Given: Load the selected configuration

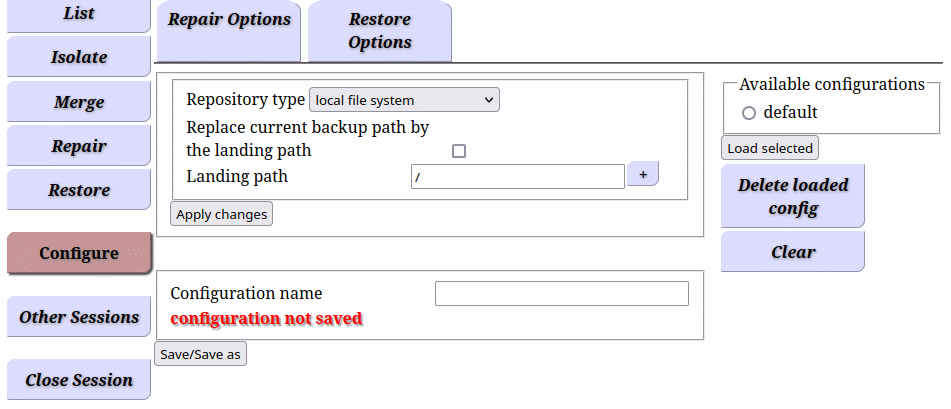Looking at the screenshot, I should (x=770, y=148).
